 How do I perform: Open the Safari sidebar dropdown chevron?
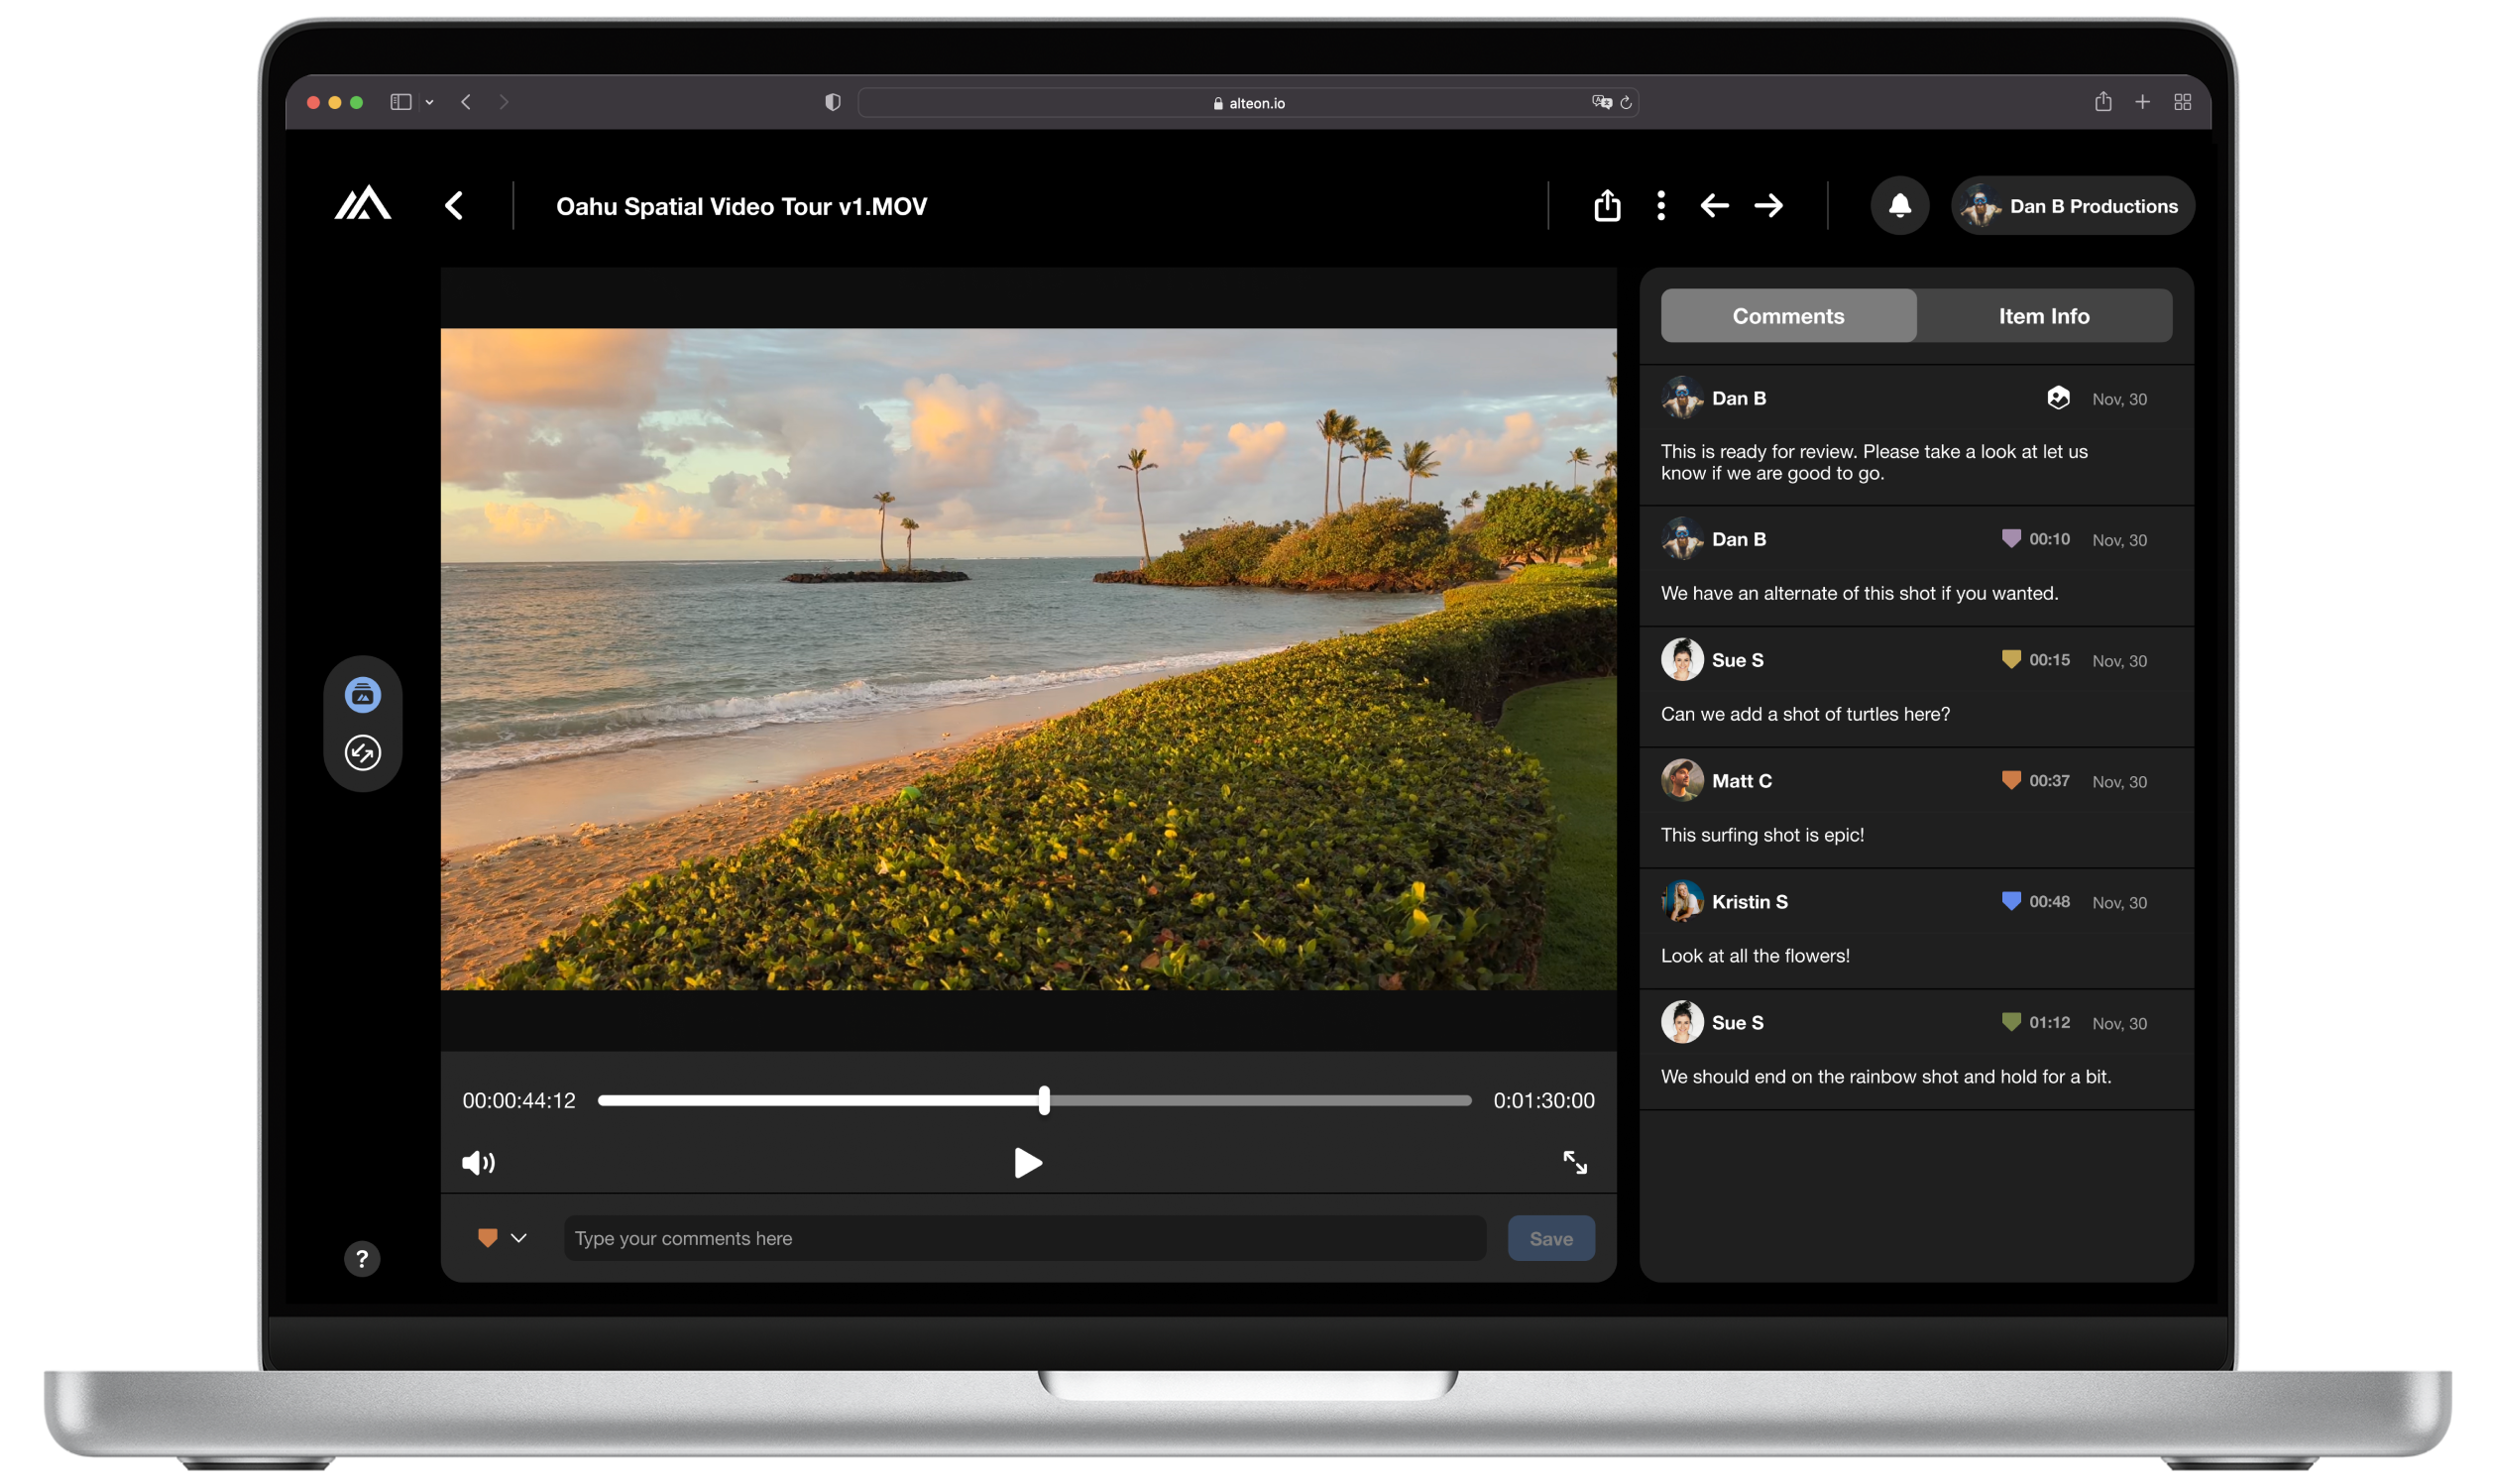coord(429,102)
